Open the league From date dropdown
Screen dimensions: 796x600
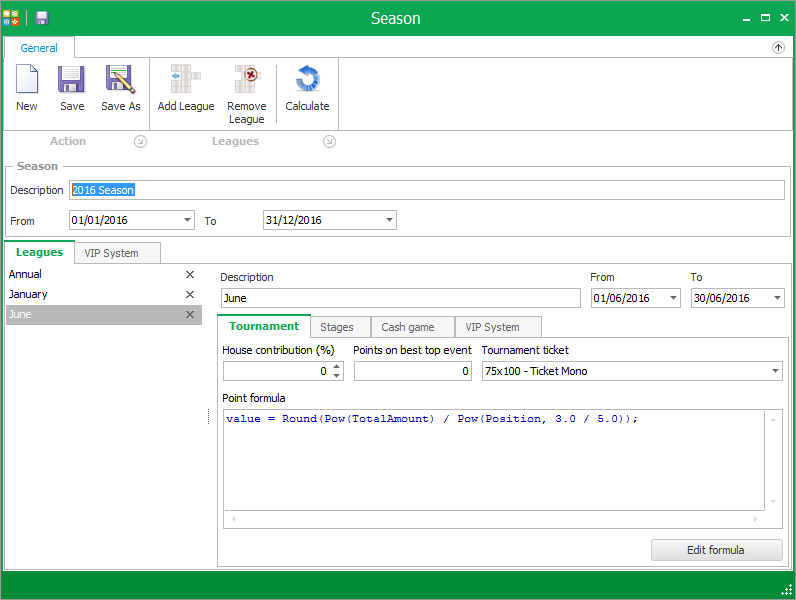(673, 298)
